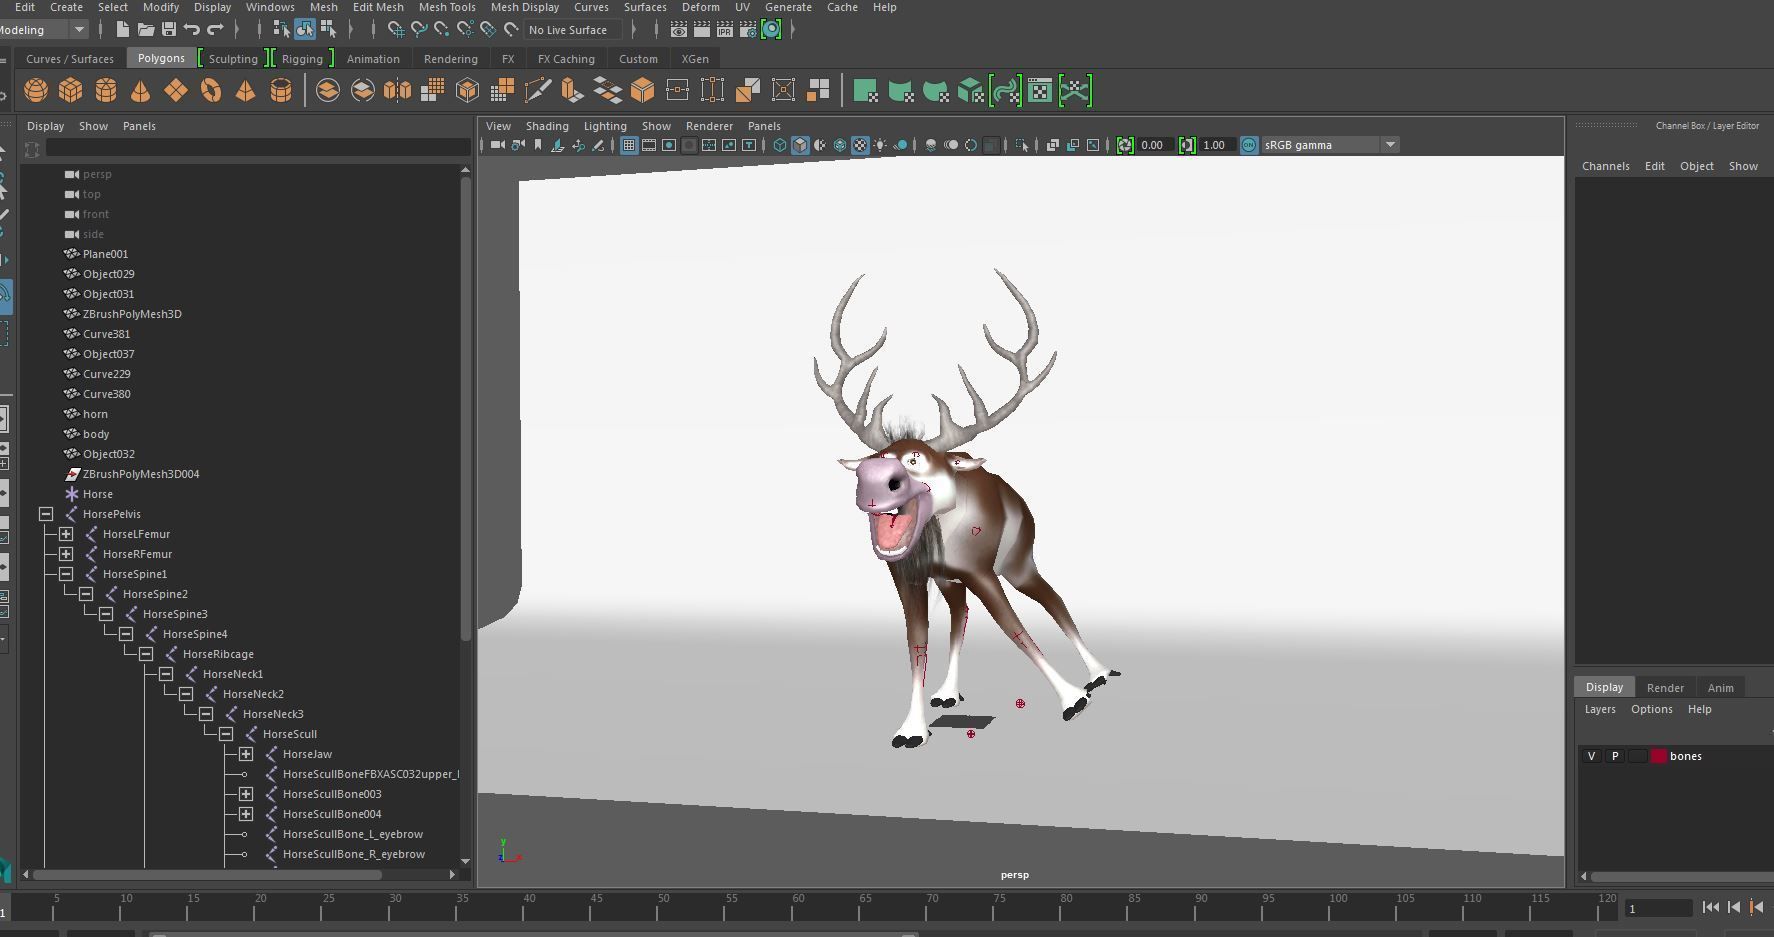Open the viewport Shading menu
The height and width of the screenshot is (937, 1774).
point(547,126)
